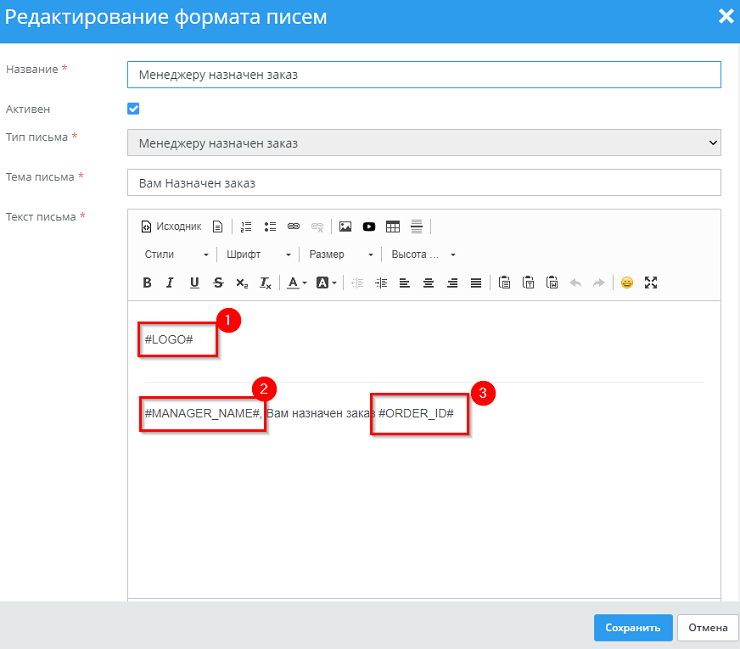Click the Отмена button

707,628
